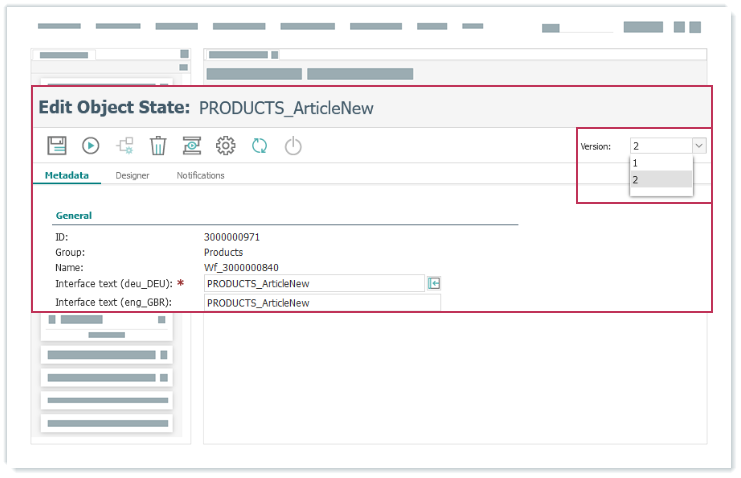This screenshot has height=478, width=741.
Task: Choose version 2 in the dropdown list
Action: click(660, 180)
